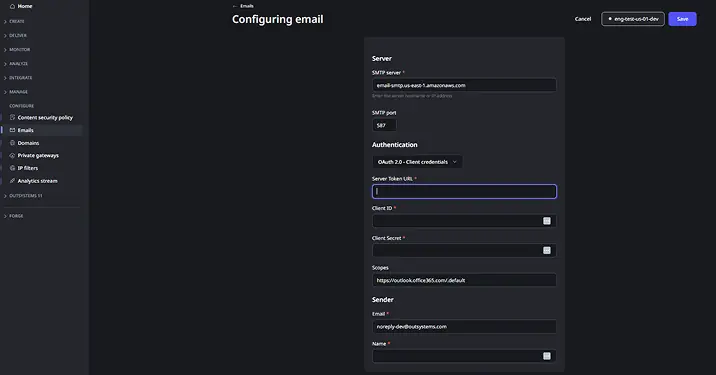Click the Configuring email heading
This screenshot has height=375, width=716.
click(x=278, y=19)
